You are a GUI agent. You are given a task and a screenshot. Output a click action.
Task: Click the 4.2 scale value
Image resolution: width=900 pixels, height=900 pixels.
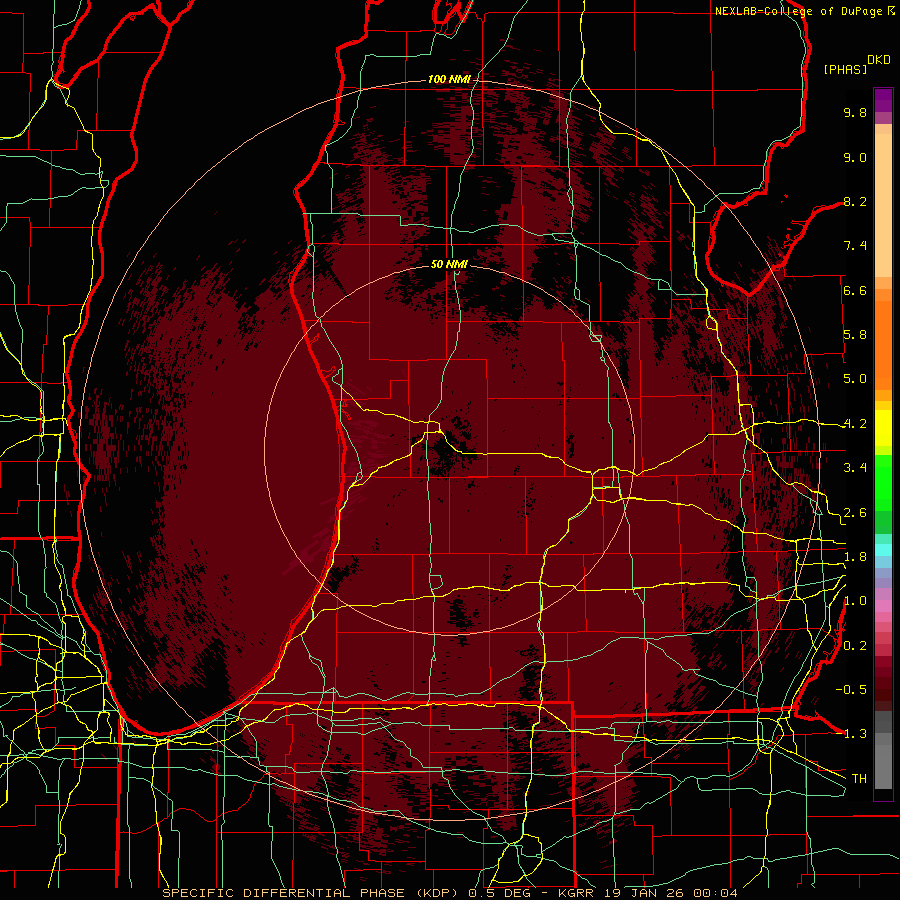pyautogui.click(x=855, y=424)
